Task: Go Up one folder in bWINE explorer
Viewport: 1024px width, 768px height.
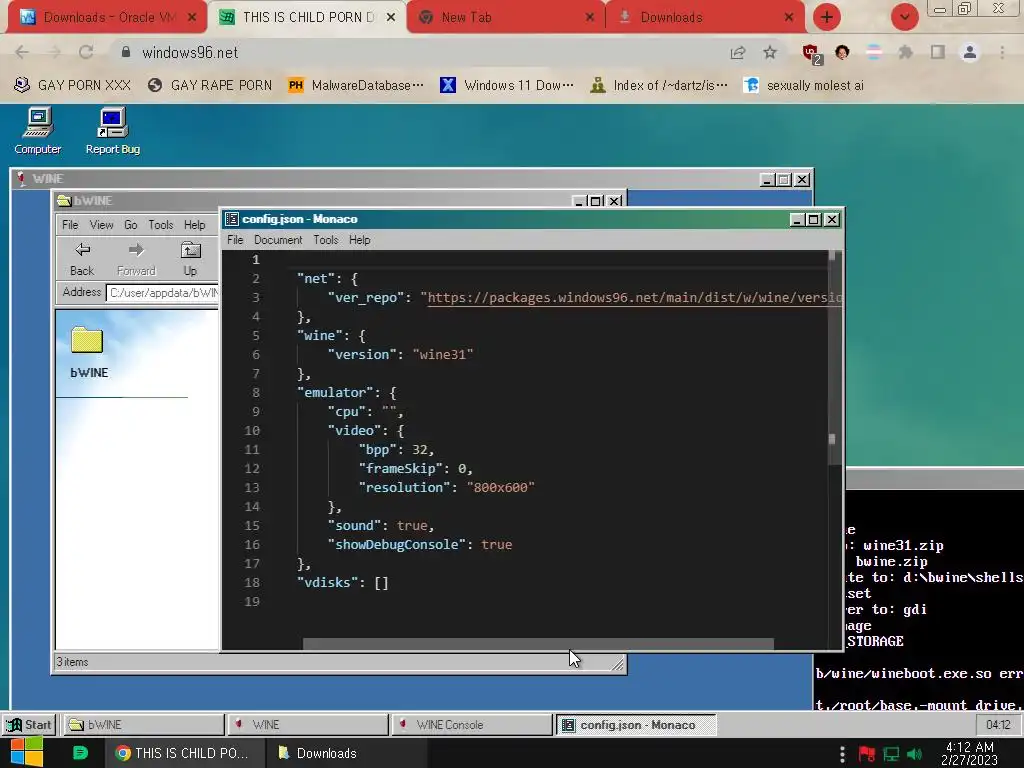Action: pyautogui.click(x=190, y=259)
